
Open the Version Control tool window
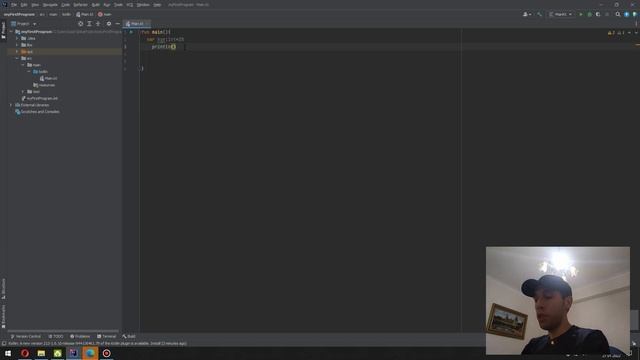point(26,336)
